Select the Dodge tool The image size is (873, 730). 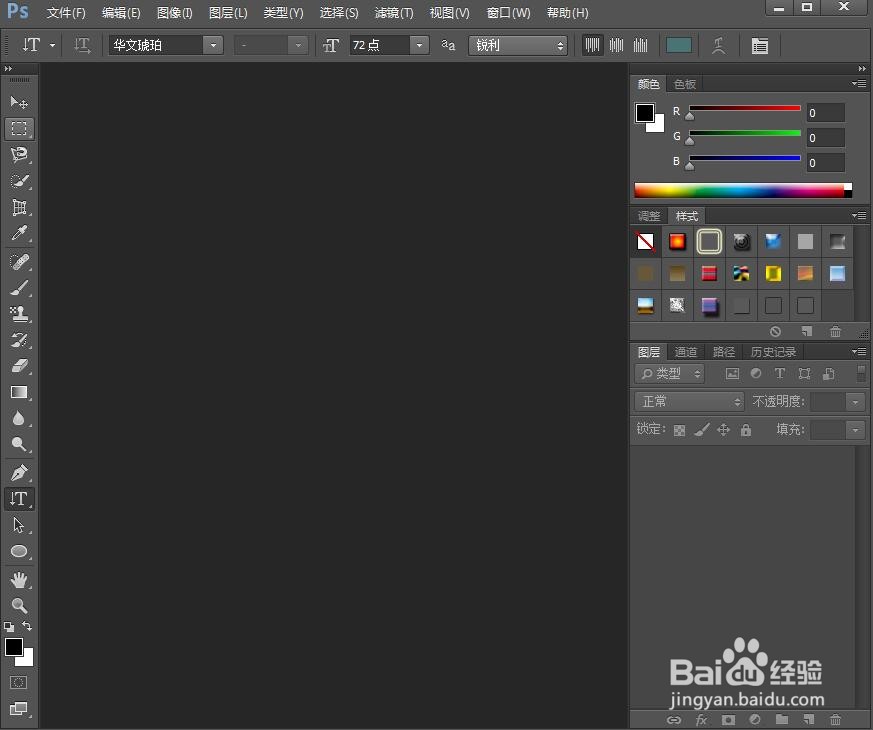(19, 444)
